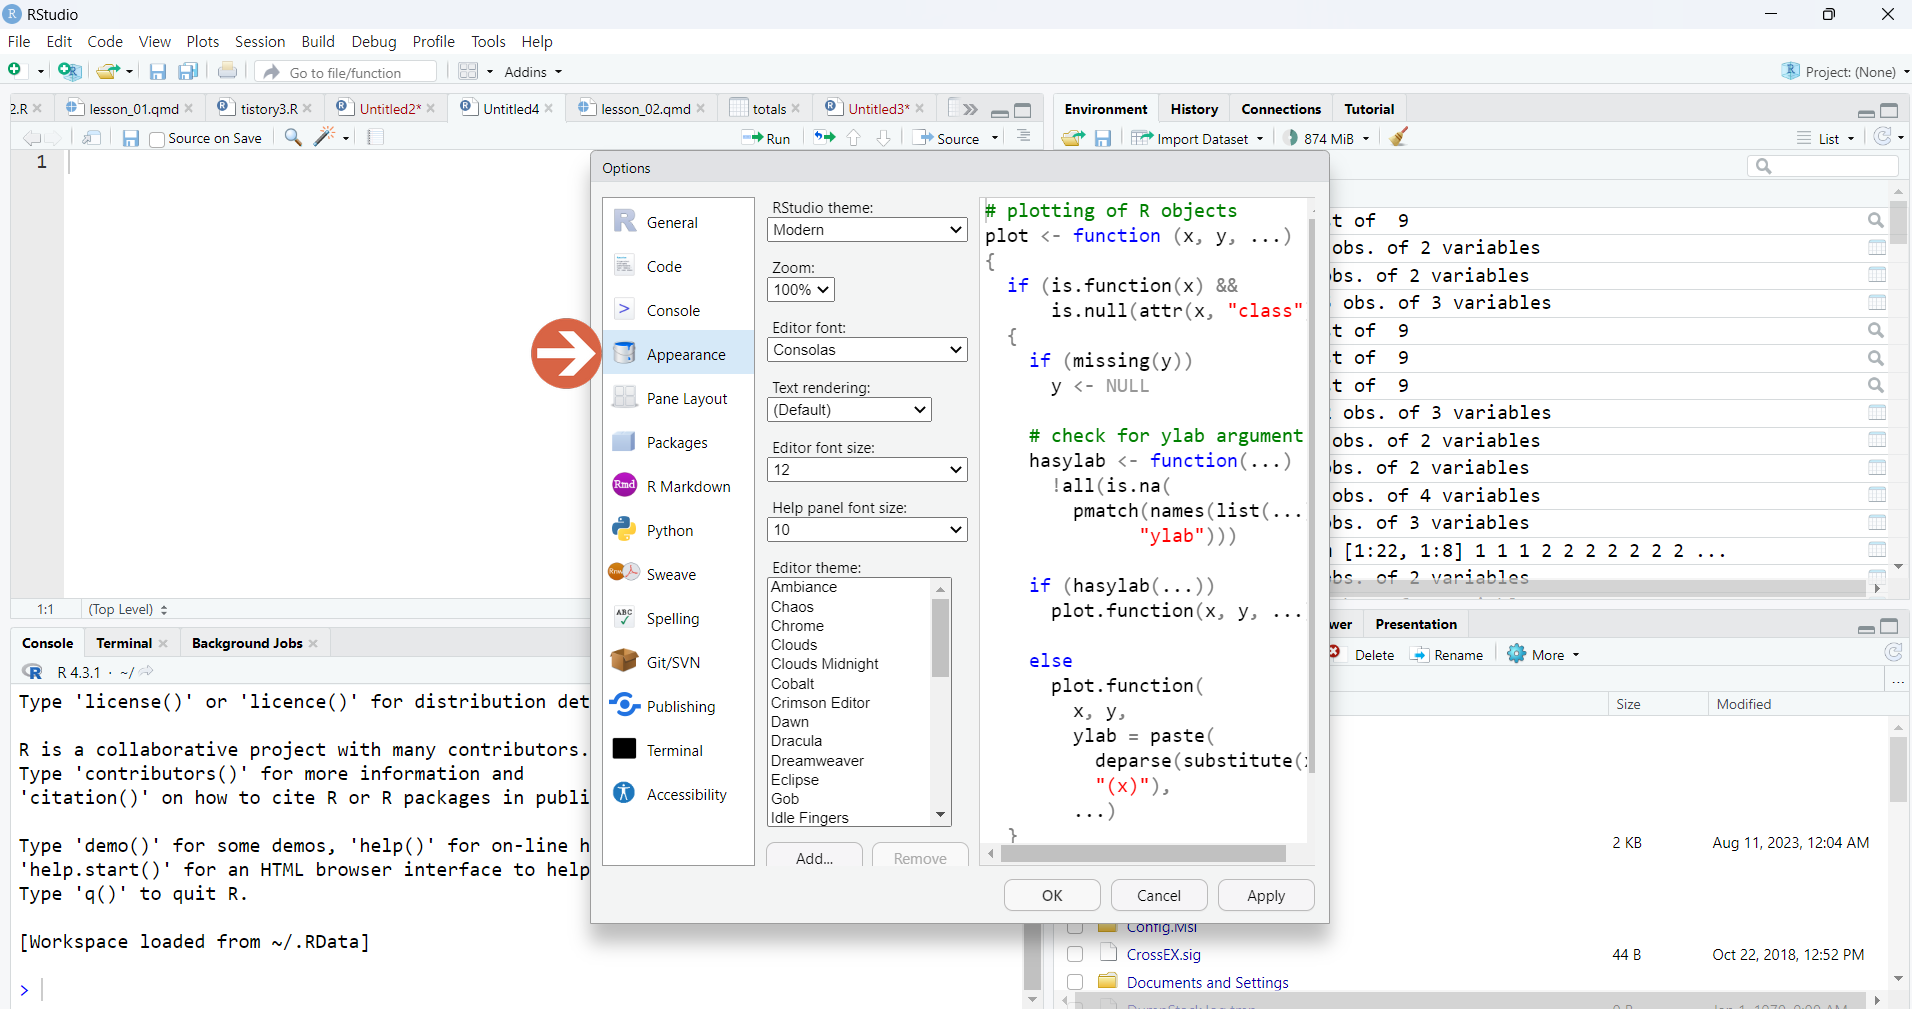
Task: Open the Terminal options section
Action: (678, 750)
